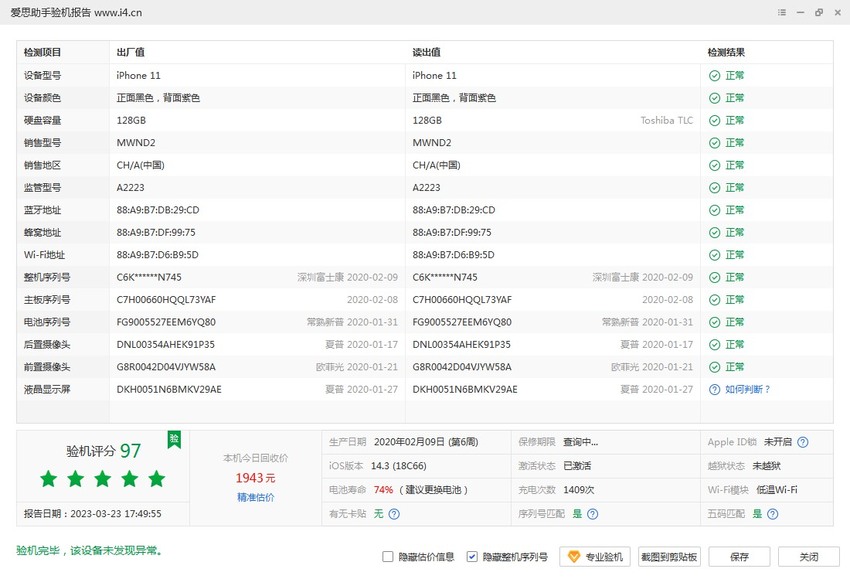
Task: Click the iOS version 14.3 (18C66)
Action: [x=398, y=466]
